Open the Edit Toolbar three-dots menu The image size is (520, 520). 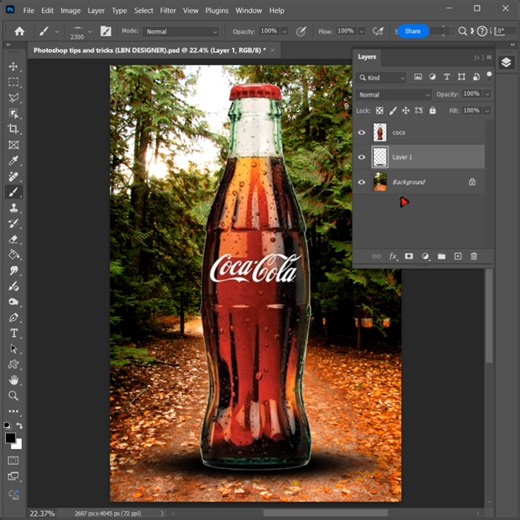[x=13, y=411]
